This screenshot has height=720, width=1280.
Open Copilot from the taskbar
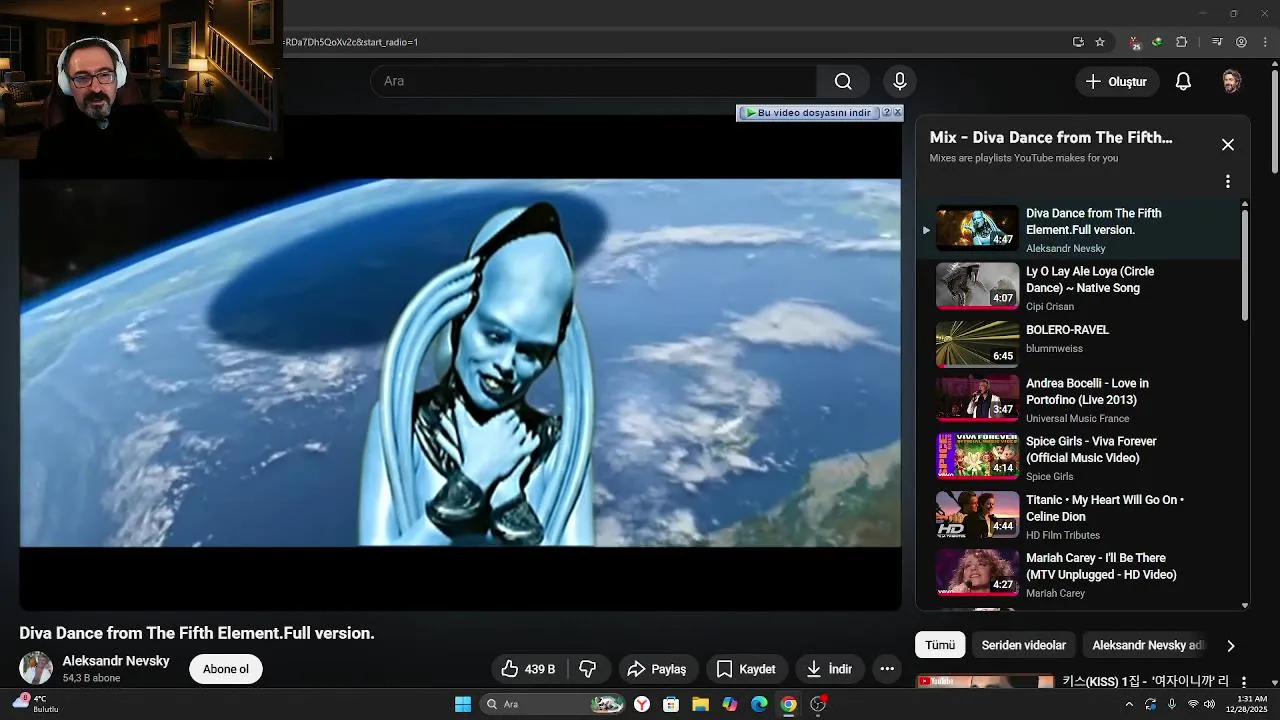point(730,704)
